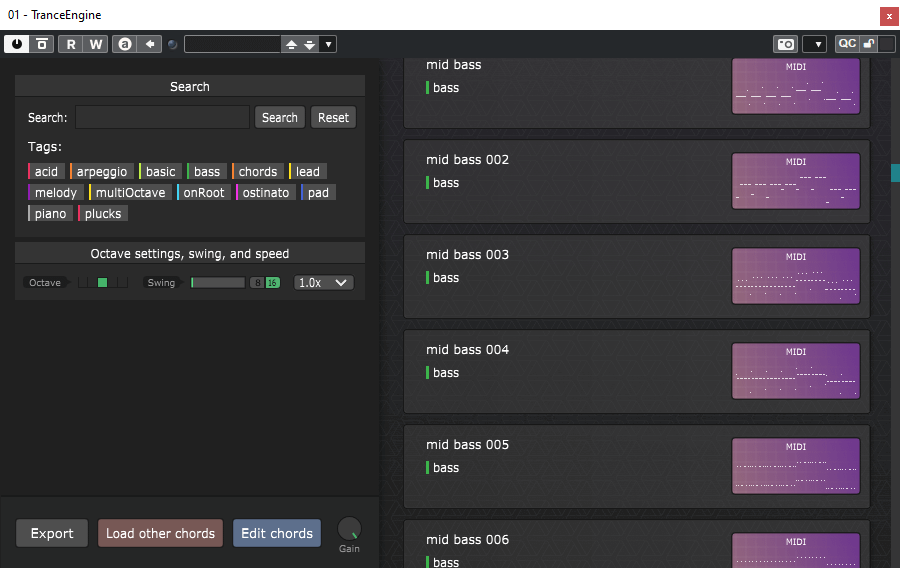Click Load other chords button
The height and width of the screenshot is (568, 900).
point(160,533)
